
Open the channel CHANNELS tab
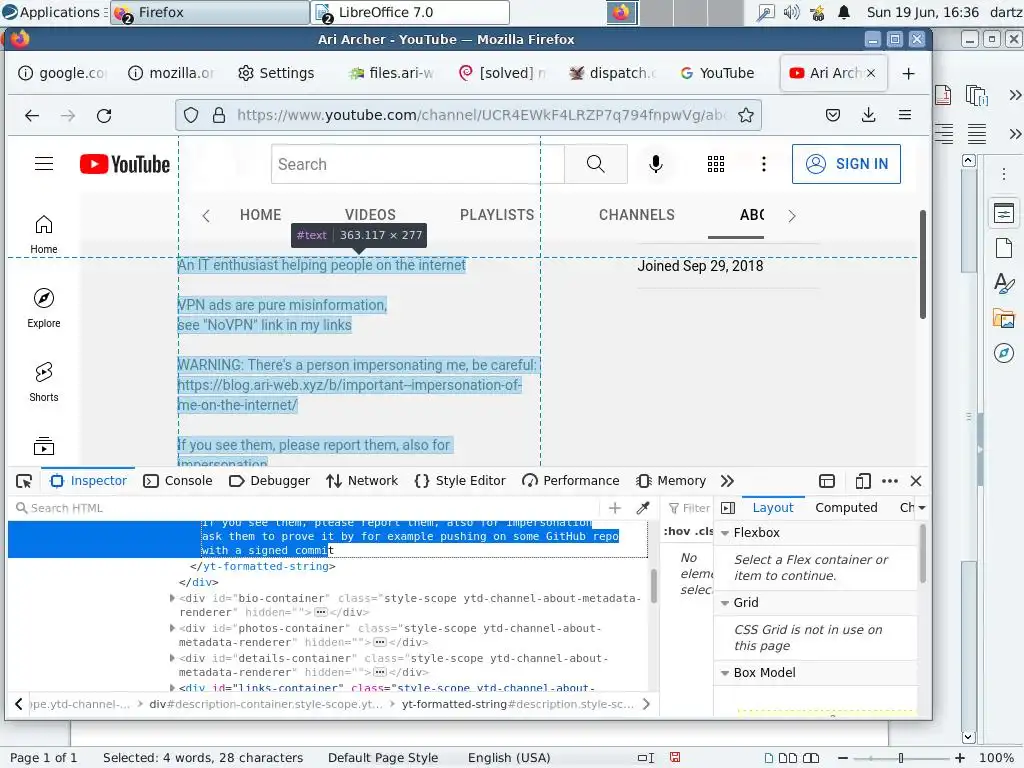click(x=637, y=215)
